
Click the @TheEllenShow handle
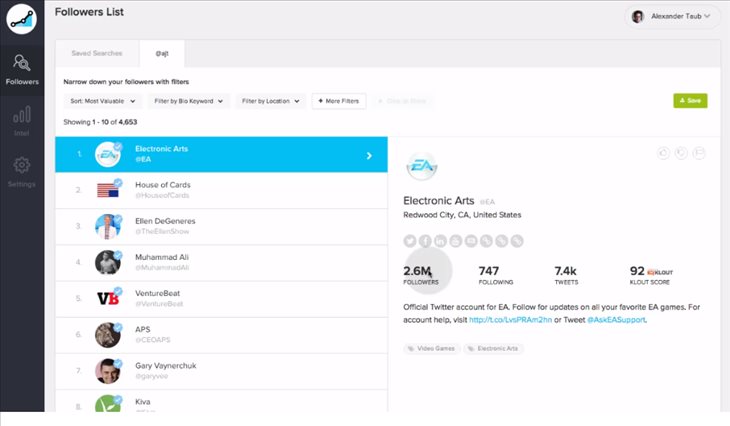(162, 231)
